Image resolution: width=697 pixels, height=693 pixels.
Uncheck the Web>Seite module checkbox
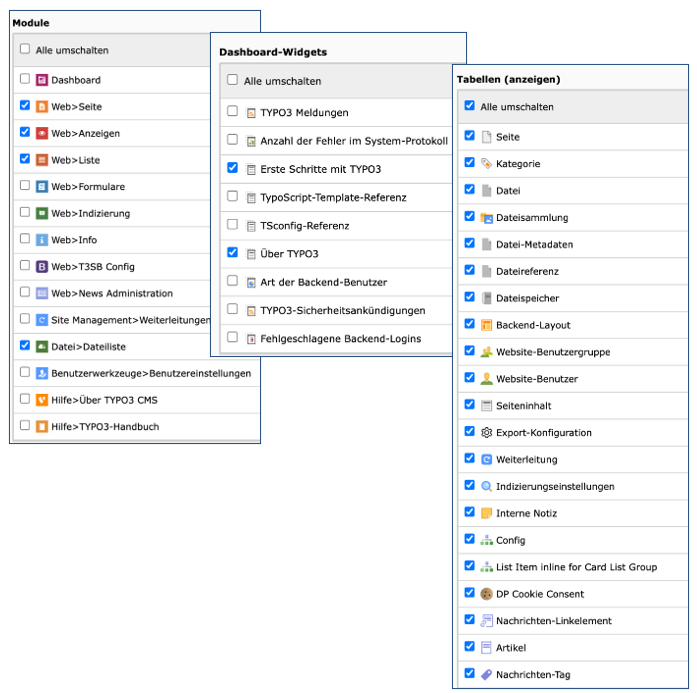point(24,107)
